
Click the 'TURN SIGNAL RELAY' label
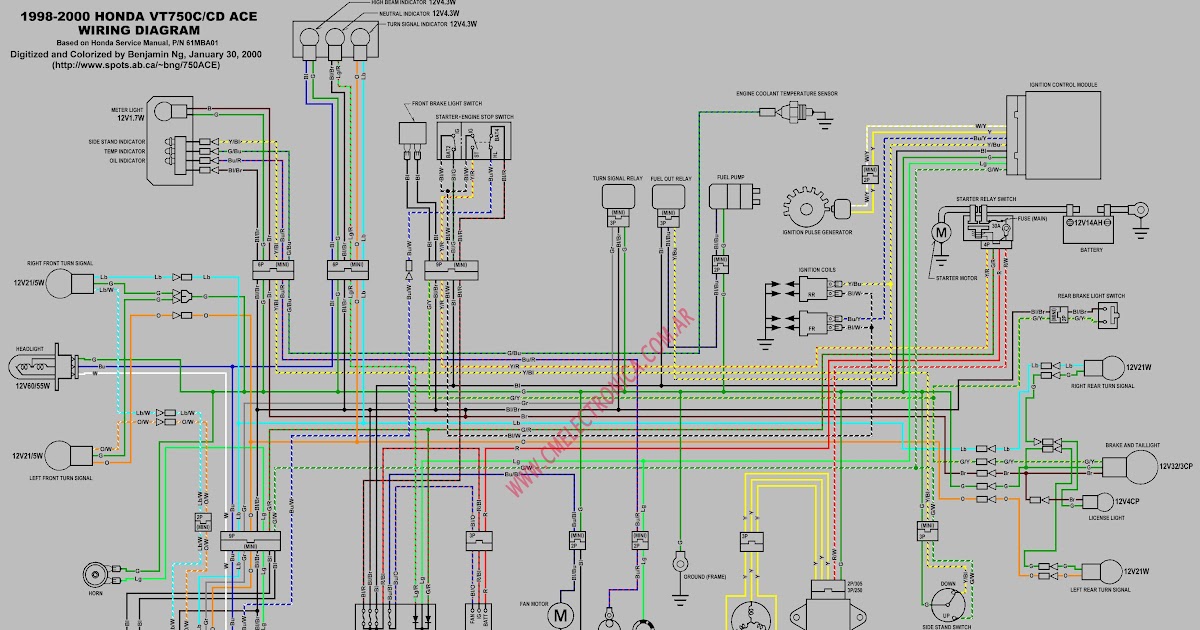pos(617,178)
